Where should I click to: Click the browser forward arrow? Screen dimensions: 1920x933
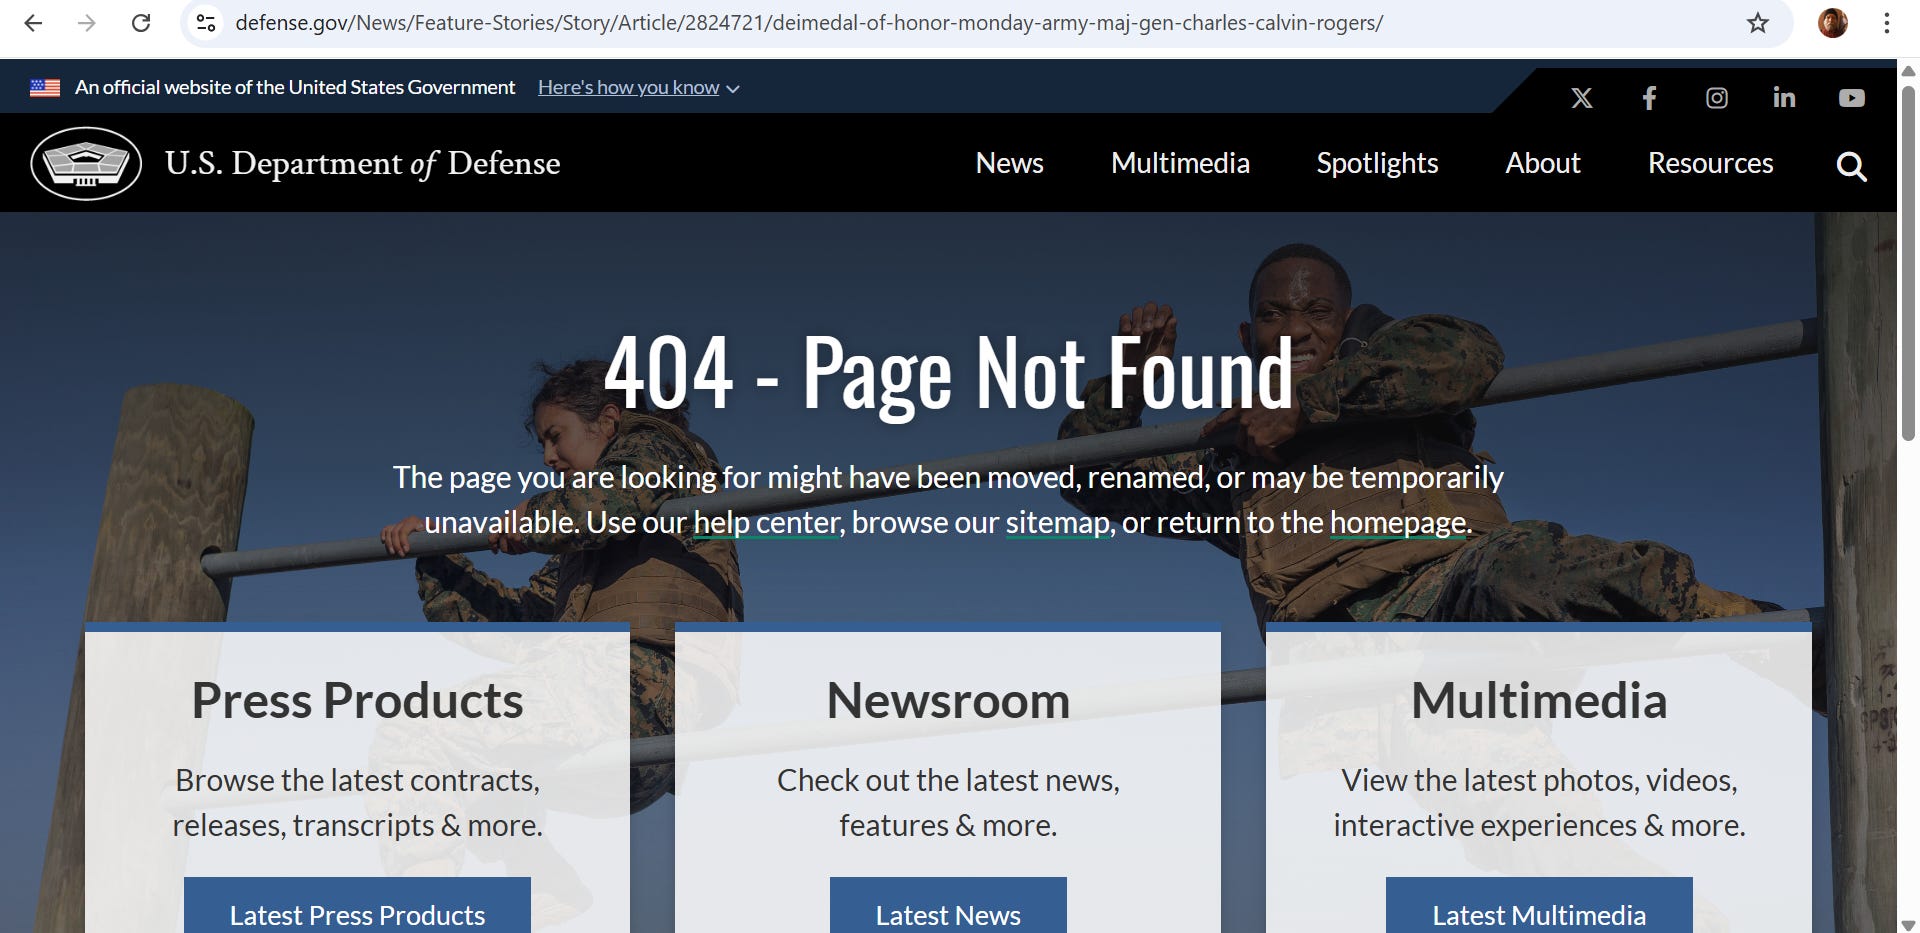[x=87, y=23]
